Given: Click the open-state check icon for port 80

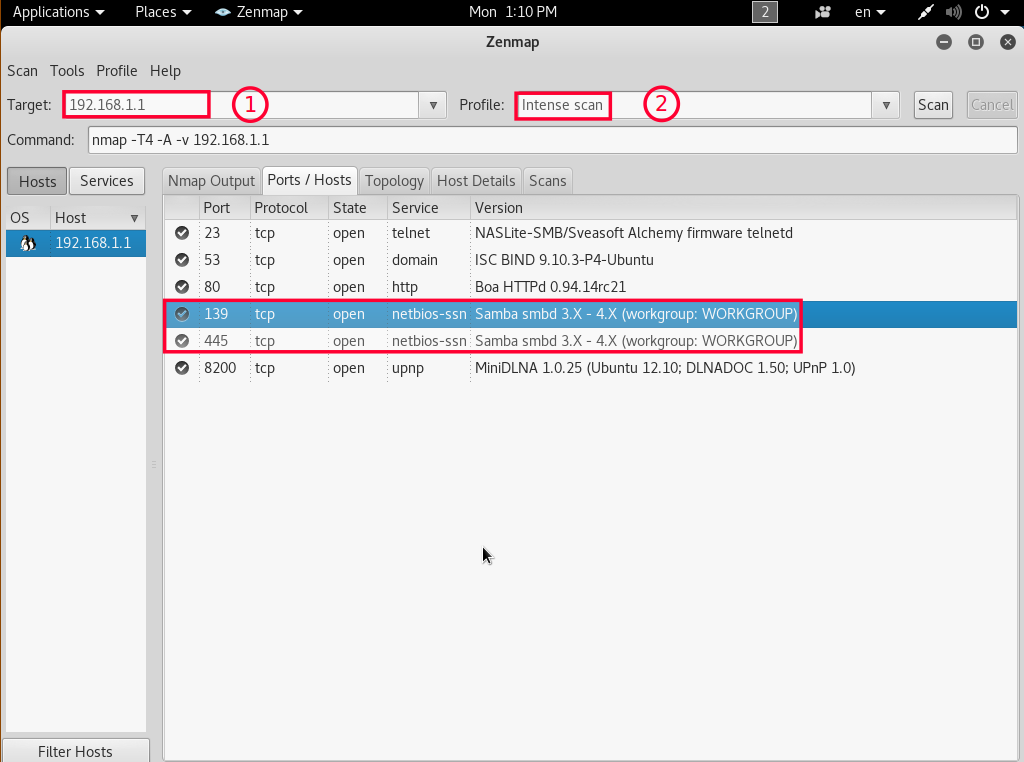Looking at the screenshot, I should (182, 287).
